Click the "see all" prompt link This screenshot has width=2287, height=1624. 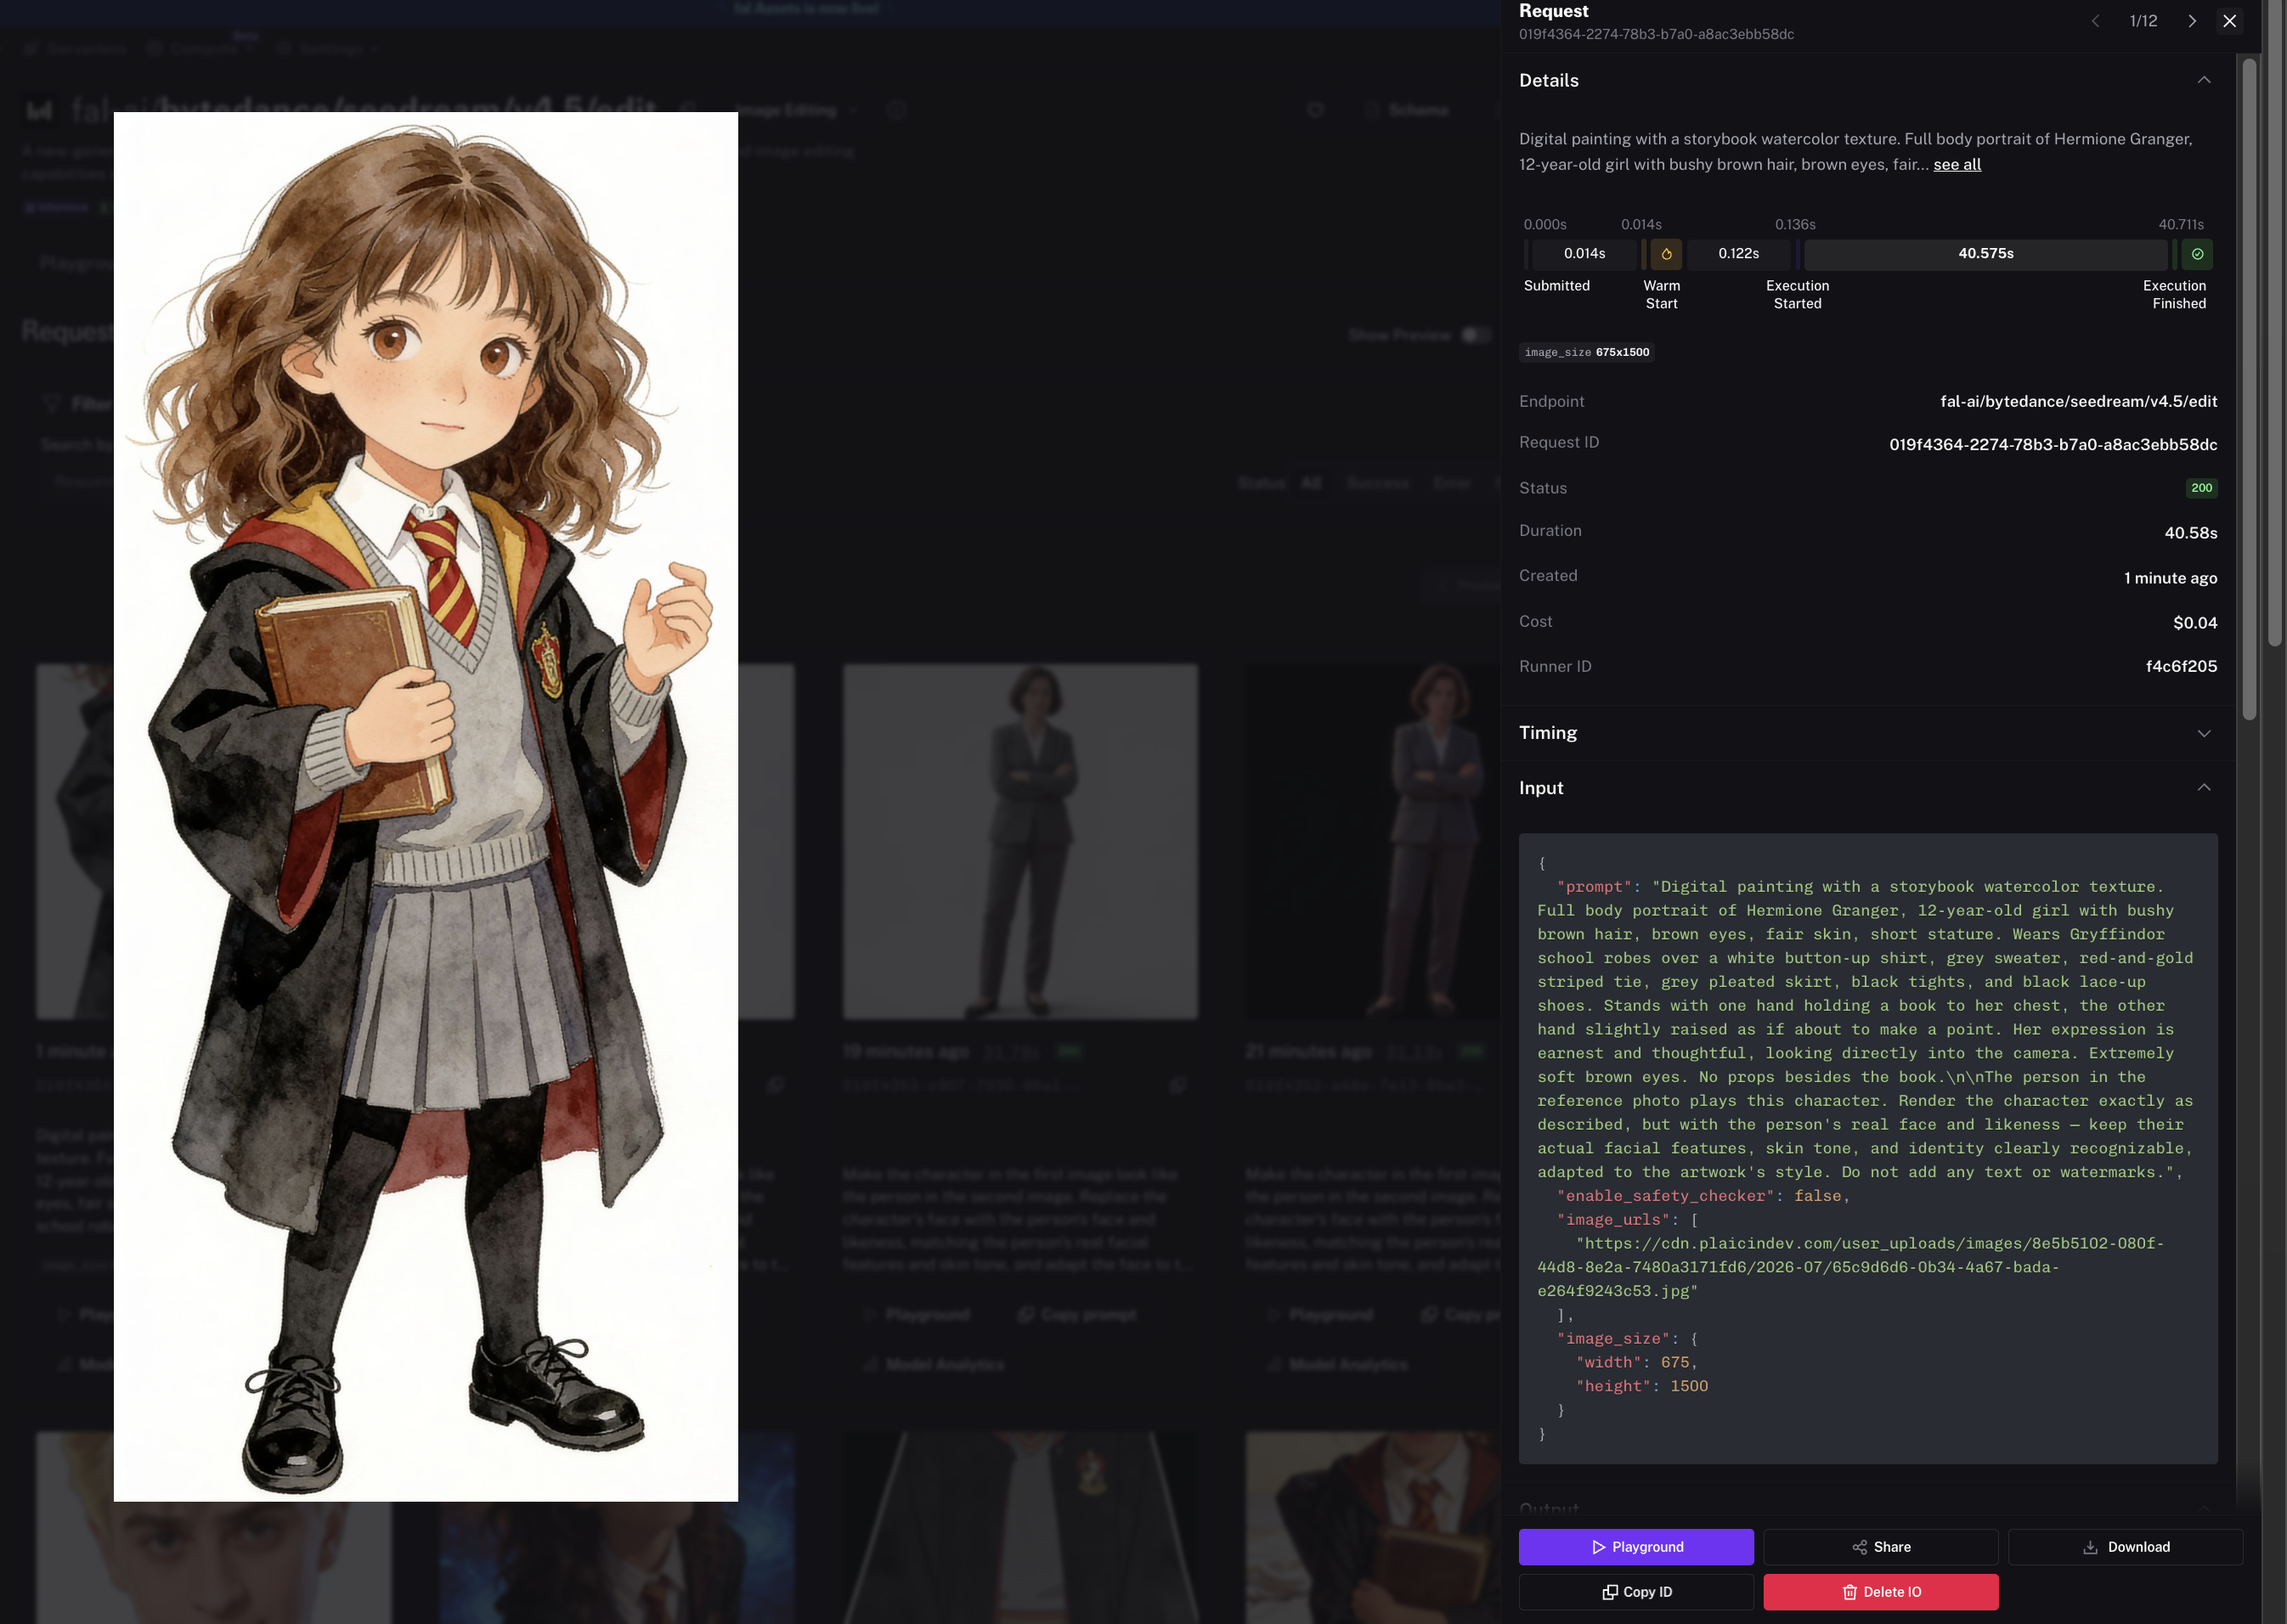pos(1957,165)
